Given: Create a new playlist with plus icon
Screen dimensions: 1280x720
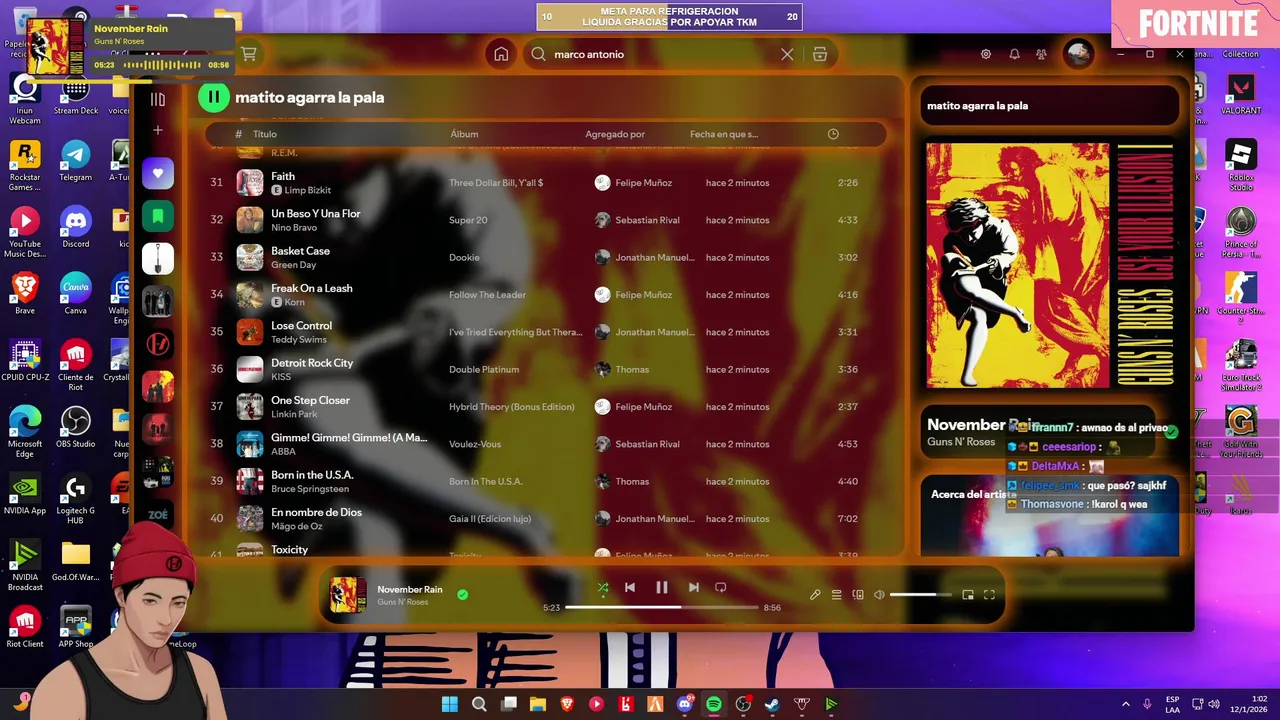Looking at the screenshot, I should click(x=157, y=130).
